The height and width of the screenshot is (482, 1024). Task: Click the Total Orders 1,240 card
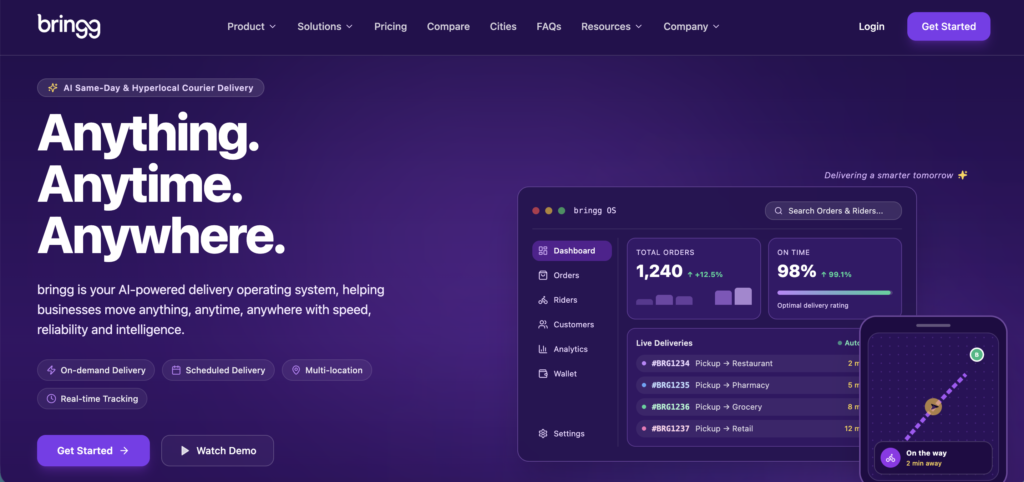[694, 278]
